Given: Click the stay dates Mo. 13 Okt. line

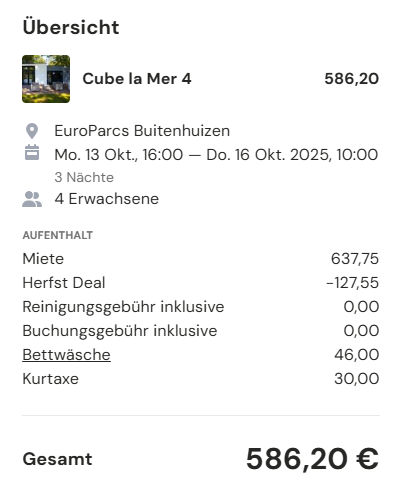Looking at the screenshot, I should tap(216, 155).
